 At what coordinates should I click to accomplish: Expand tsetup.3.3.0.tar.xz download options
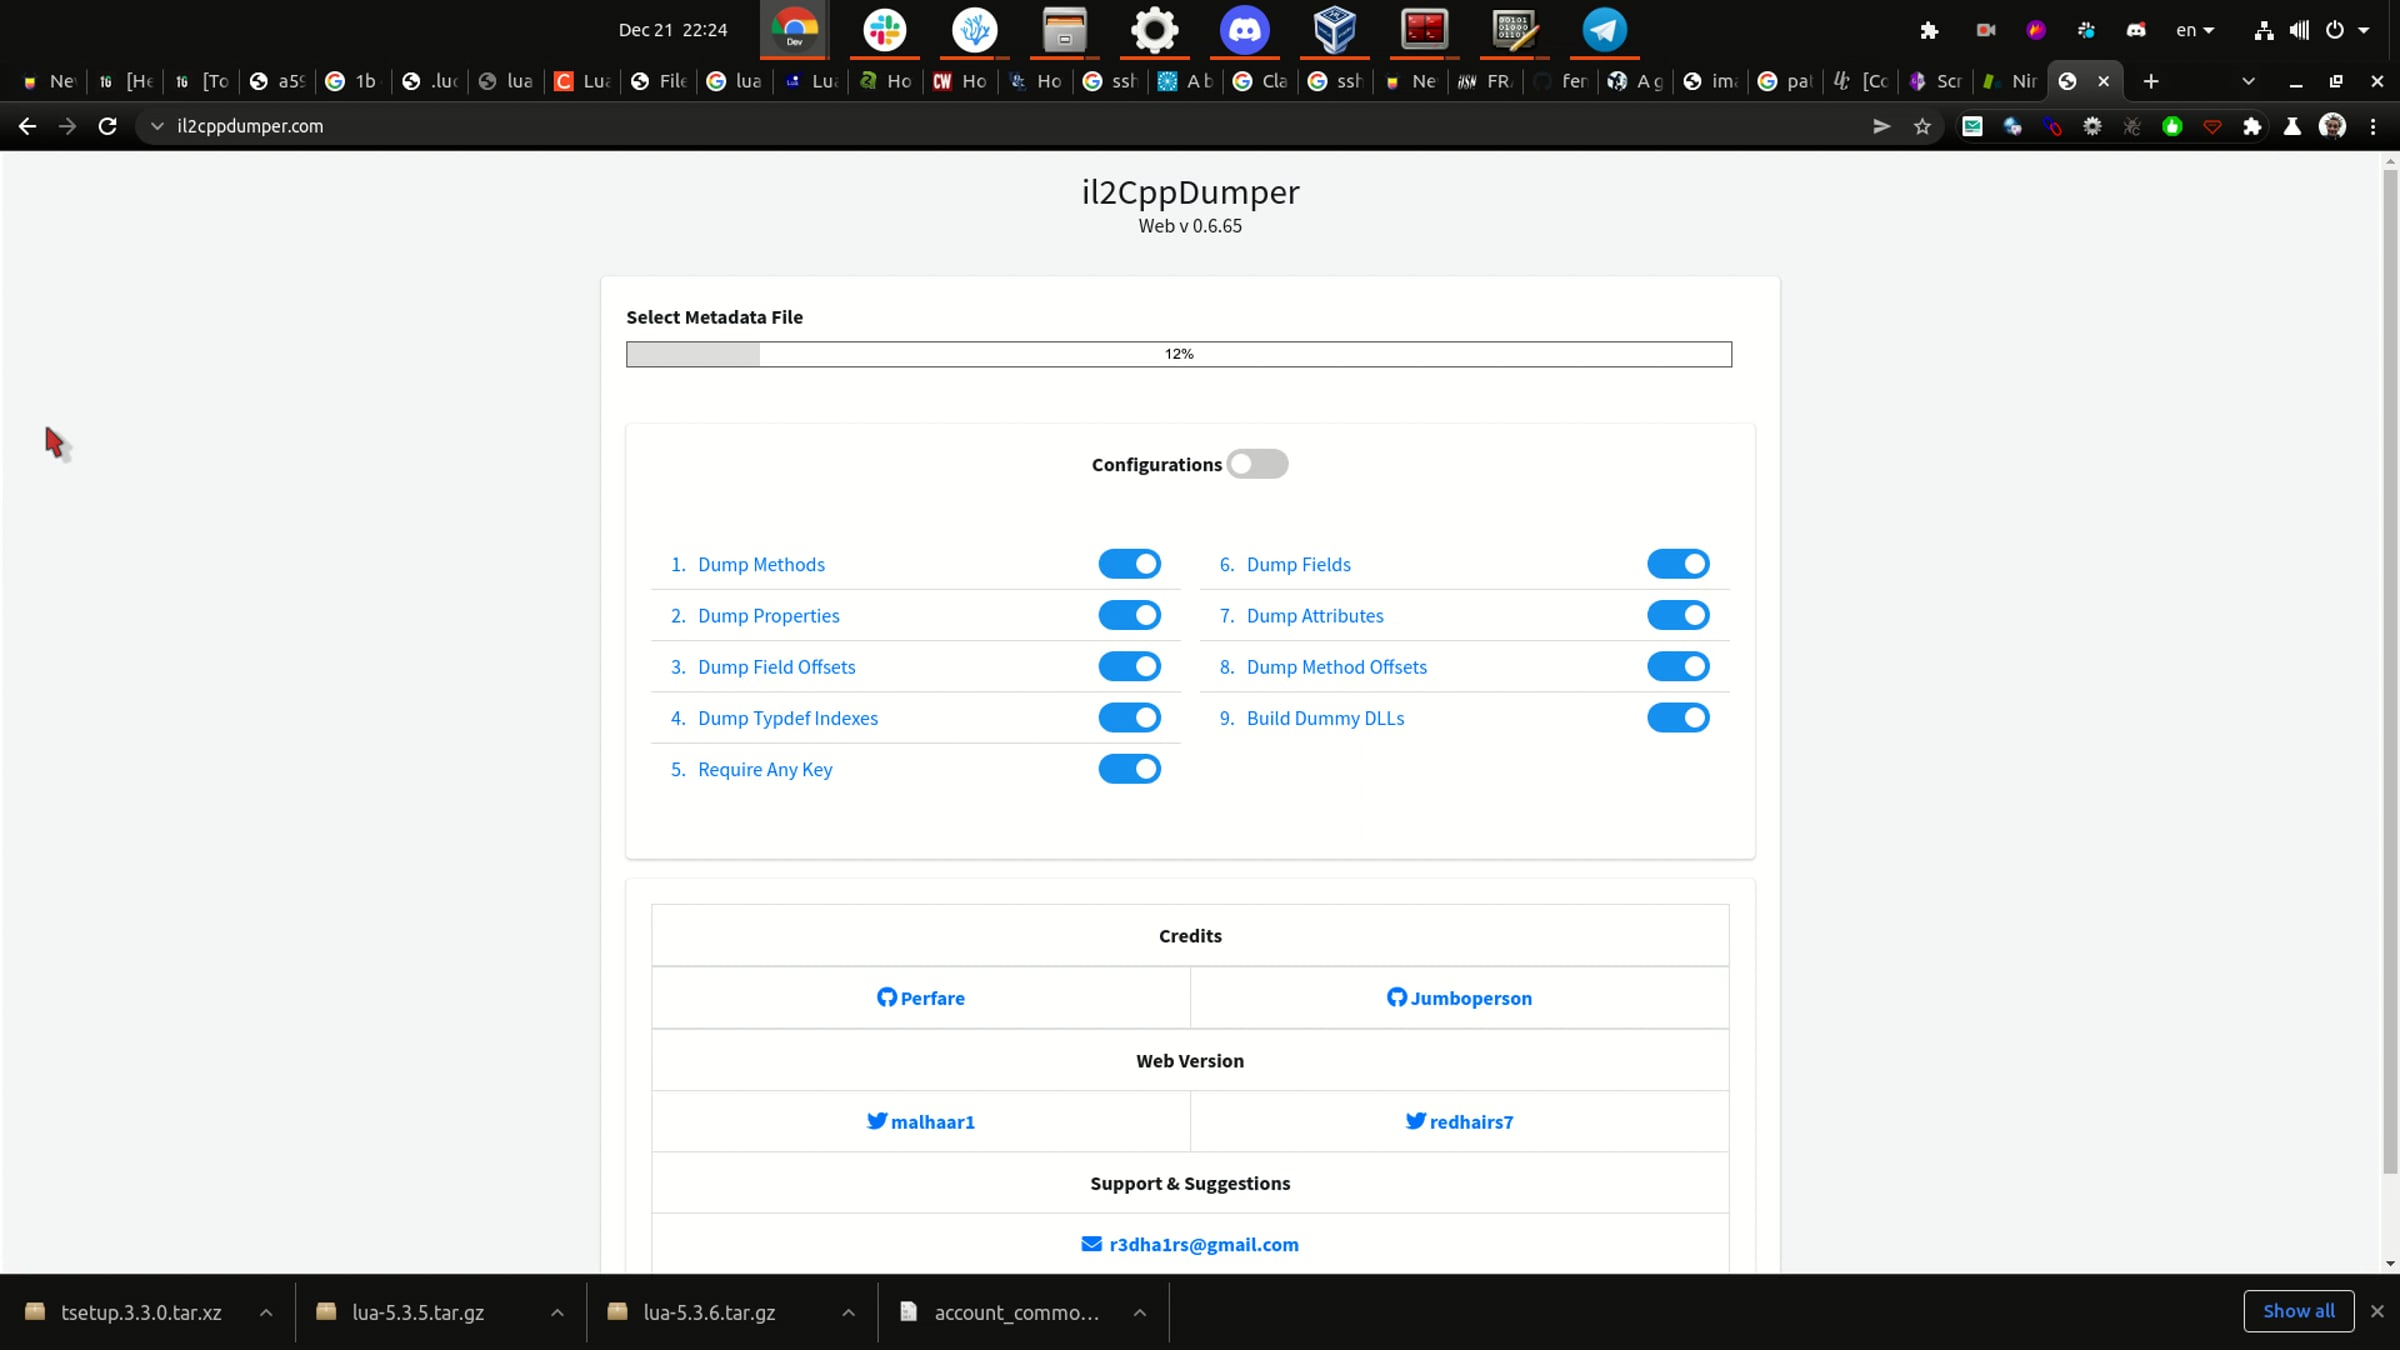pyautogui.click(x=266, y=1313)
